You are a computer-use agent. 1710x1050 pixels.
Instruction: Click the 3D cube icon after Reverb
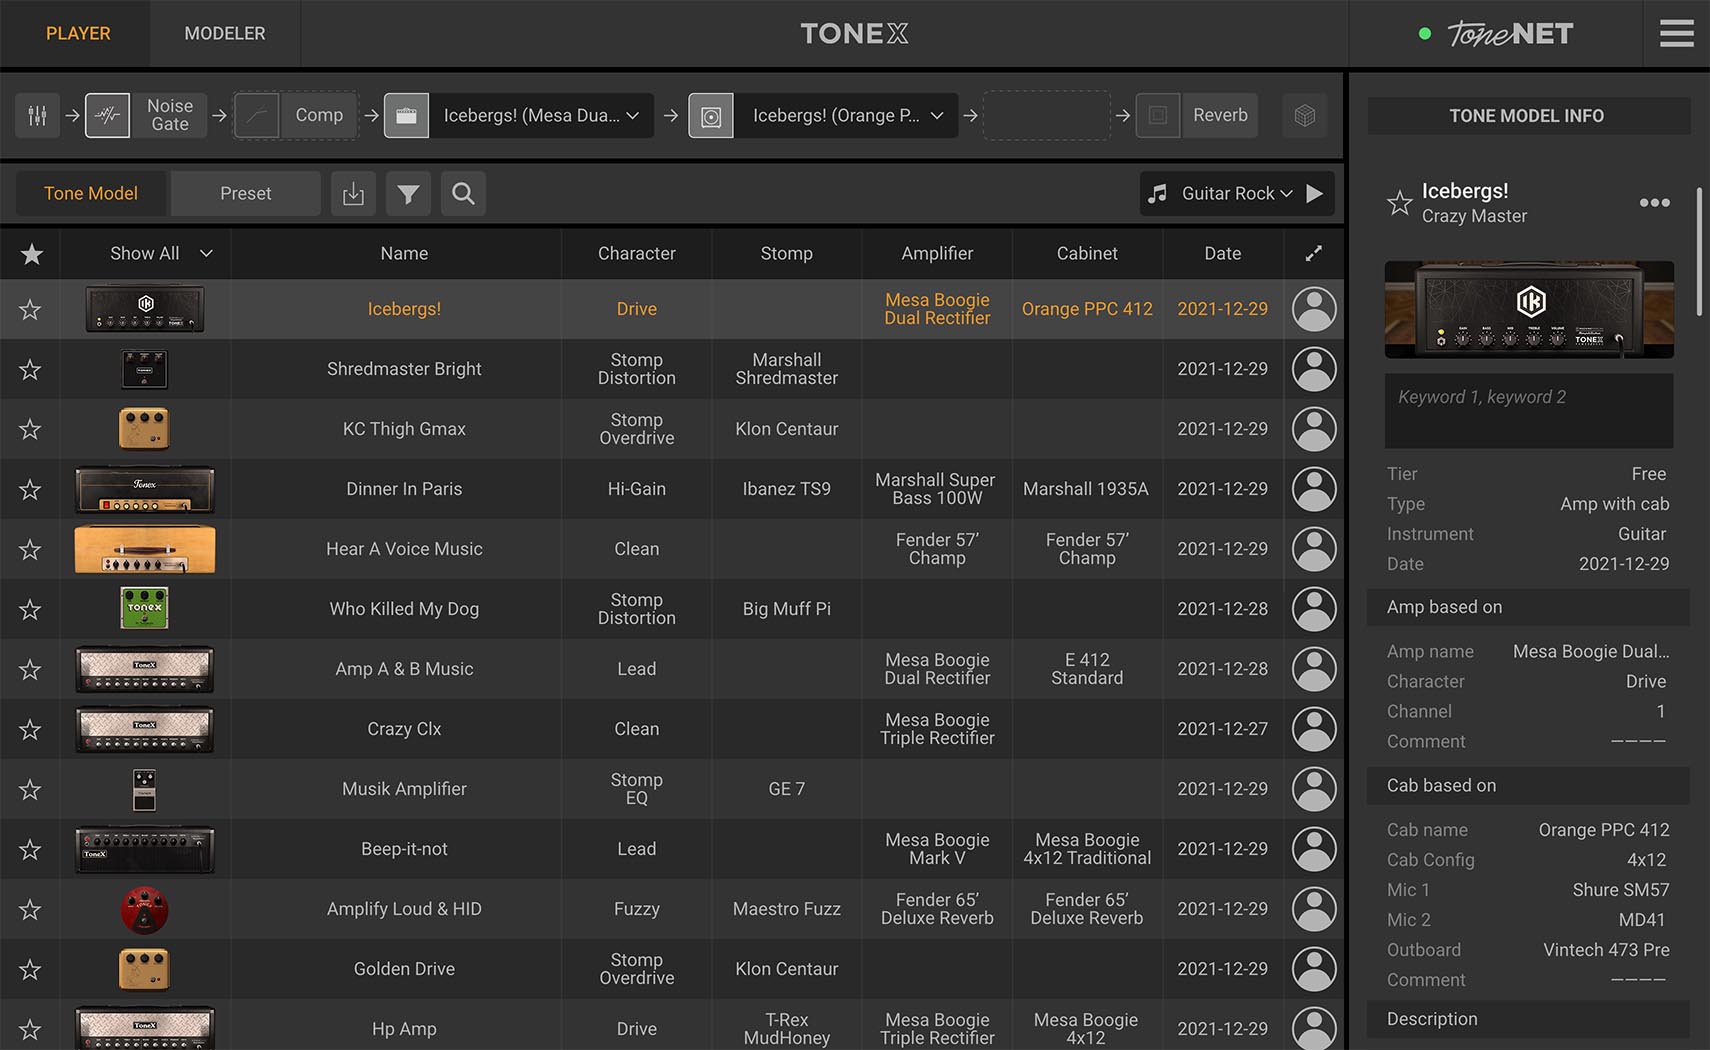click(1304, 116)
